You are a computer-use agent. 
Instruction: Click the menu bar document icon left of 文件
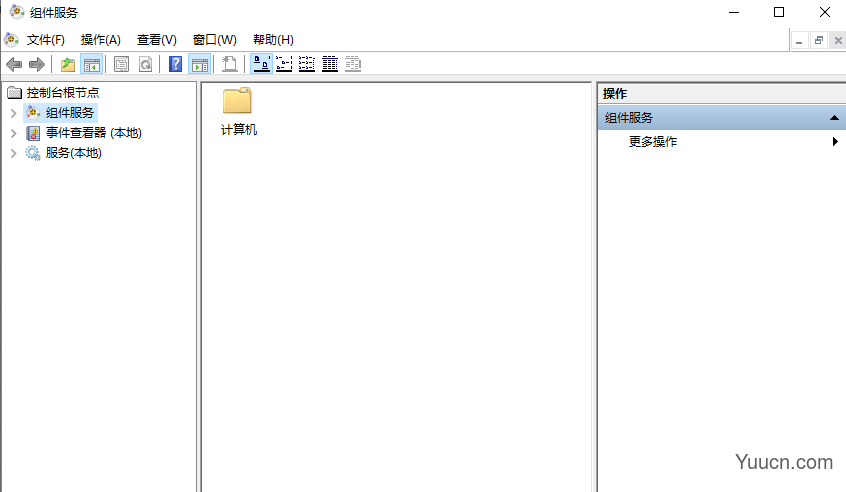pyautogui.click(x=11, y=39)
